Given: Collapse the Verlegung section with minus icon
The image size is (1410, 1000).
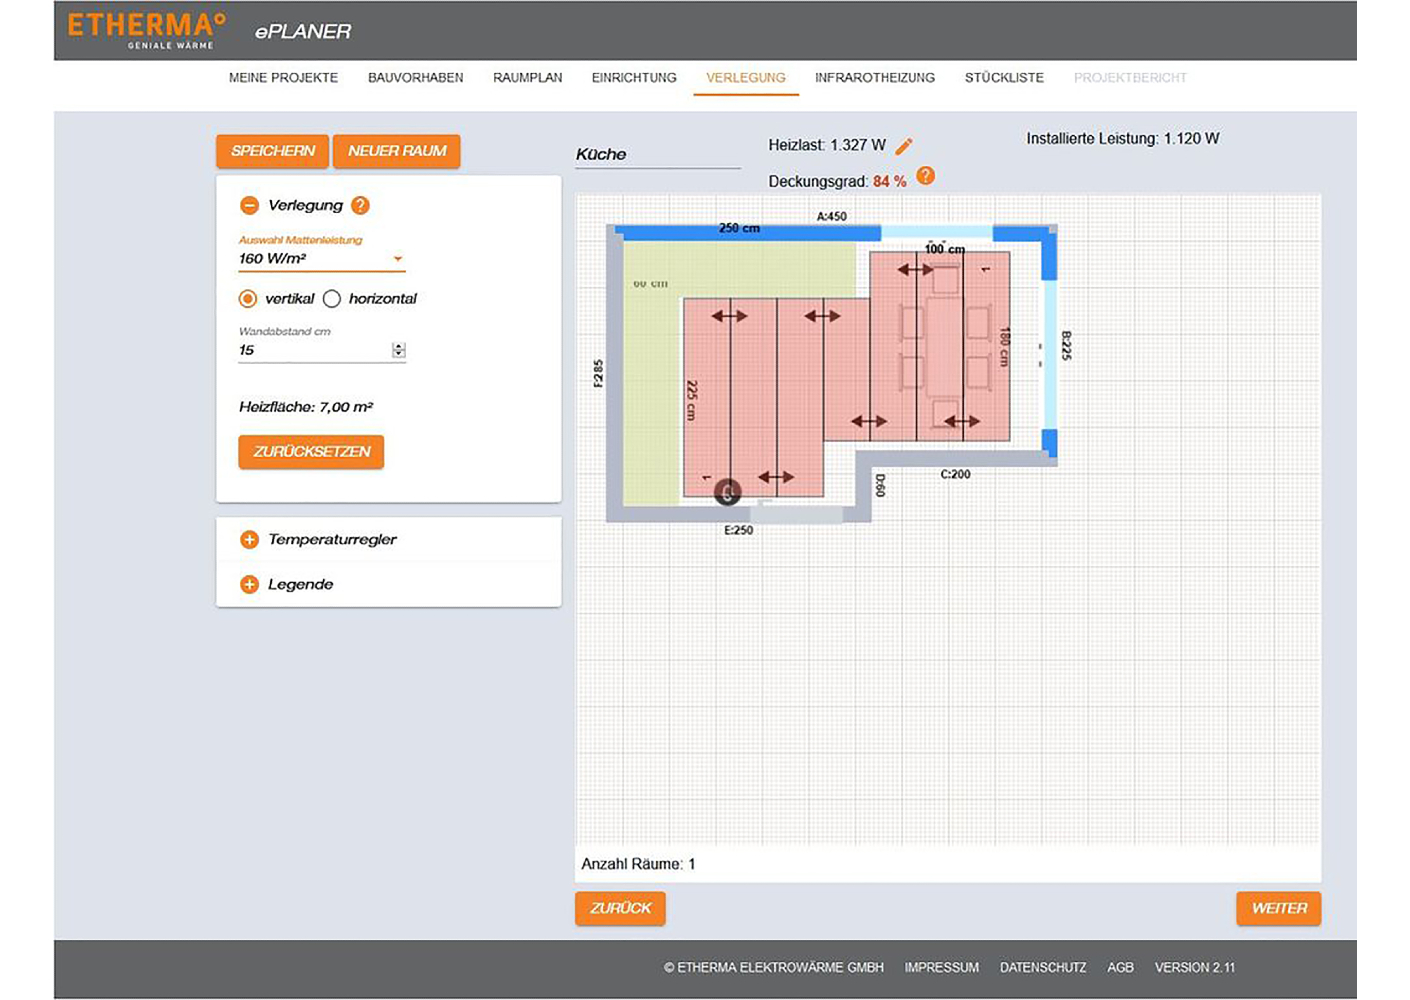Looking at the screenshot, I should 249,205.
